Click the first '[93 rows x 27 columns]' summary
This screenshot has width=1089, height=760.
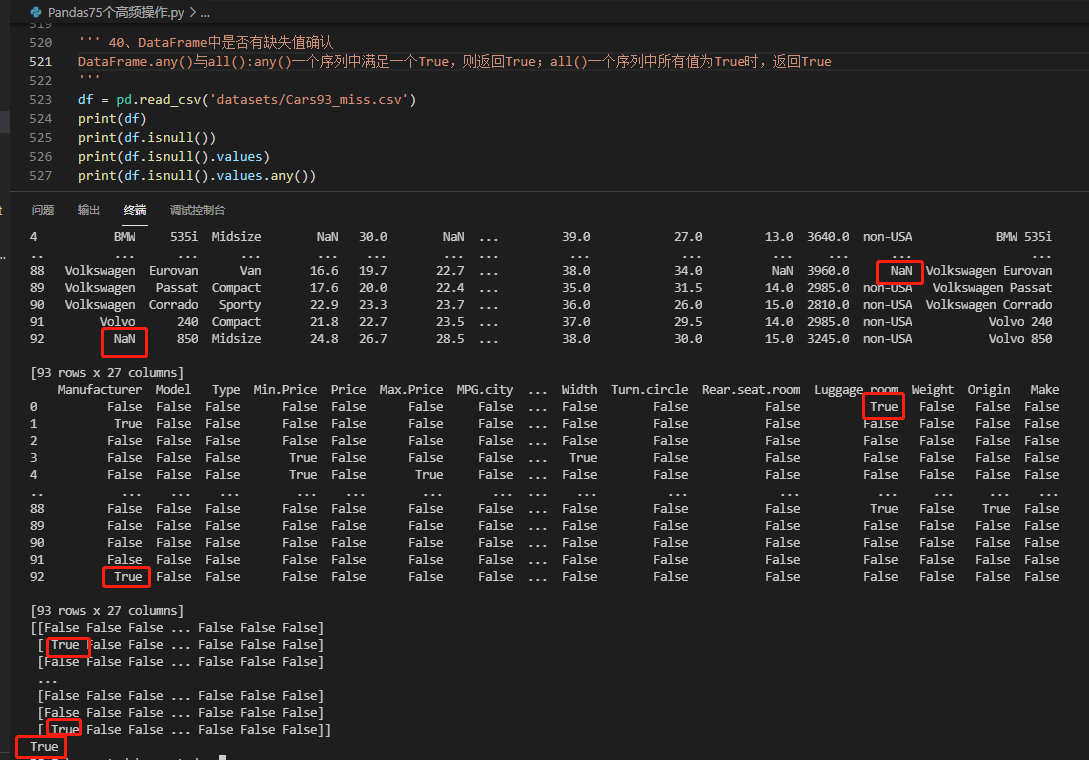point(107,373)
